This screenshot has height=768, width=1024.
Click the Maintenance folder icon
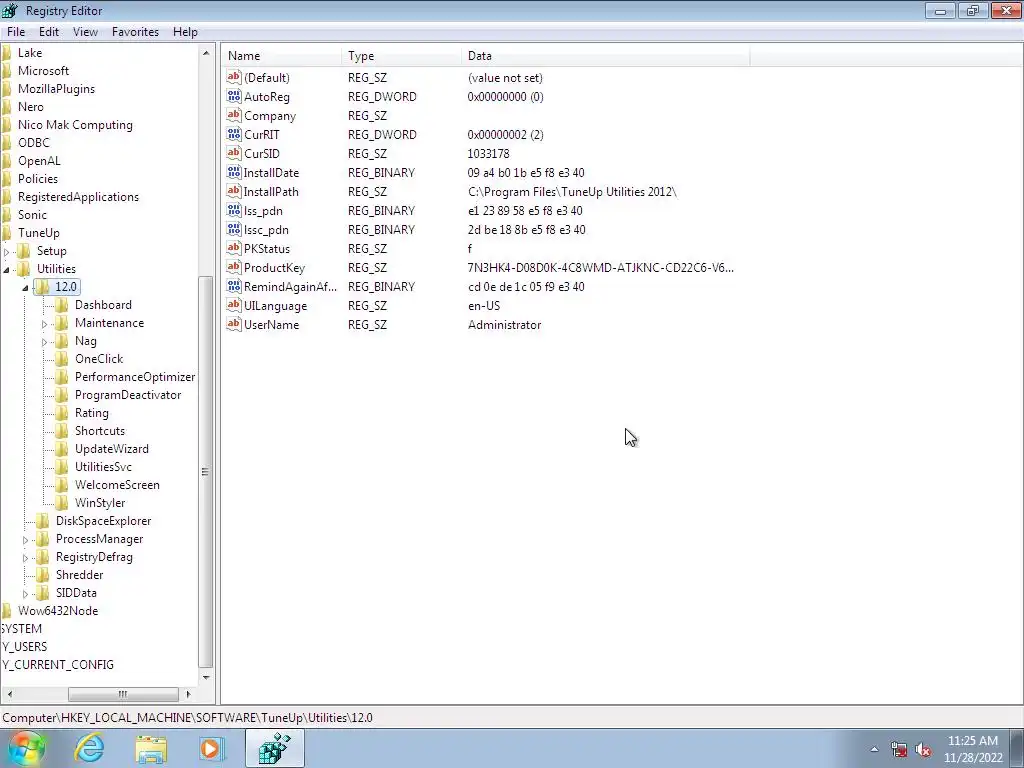62,323
